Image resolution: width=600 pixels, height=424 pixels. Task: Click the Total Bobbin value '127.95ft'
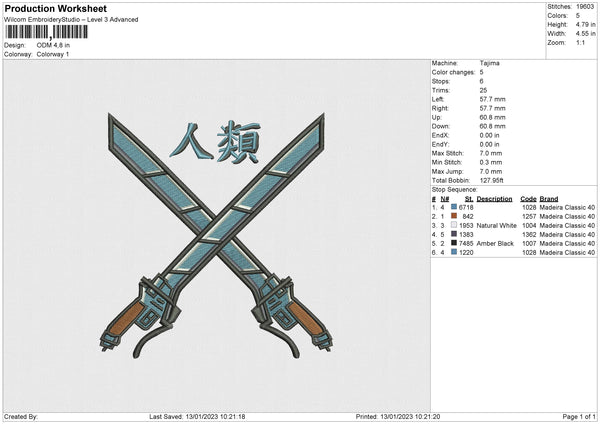[492, 180]
